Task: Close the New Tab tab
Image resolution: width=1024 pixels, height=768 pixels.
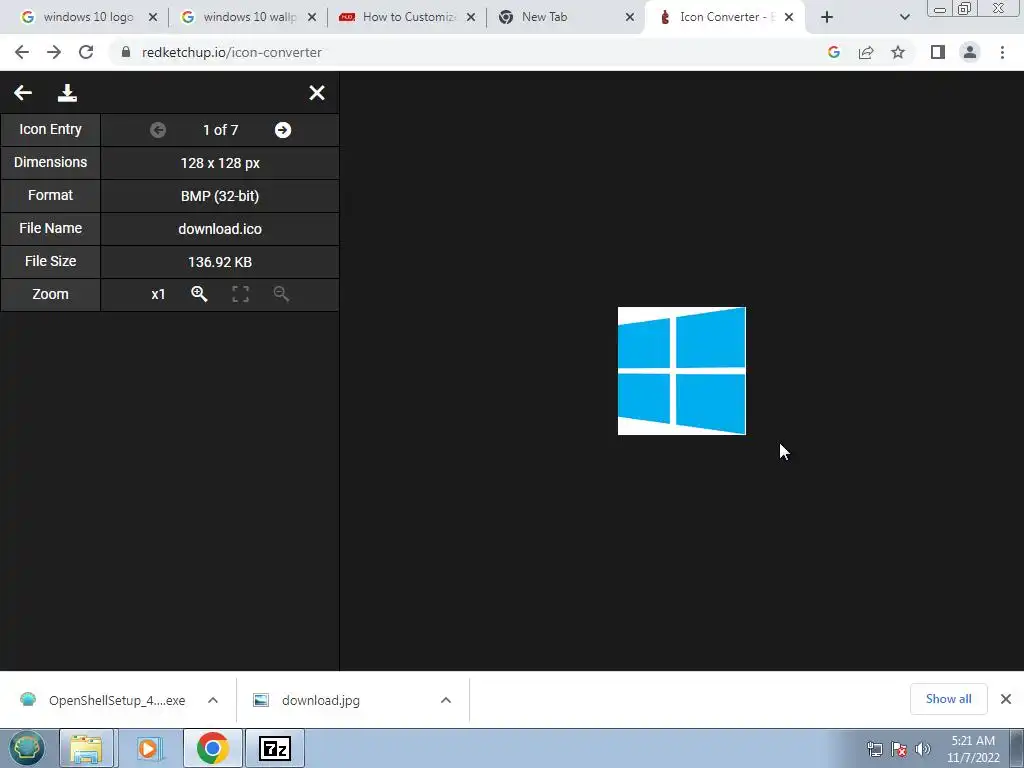Action: coord(630,17)
